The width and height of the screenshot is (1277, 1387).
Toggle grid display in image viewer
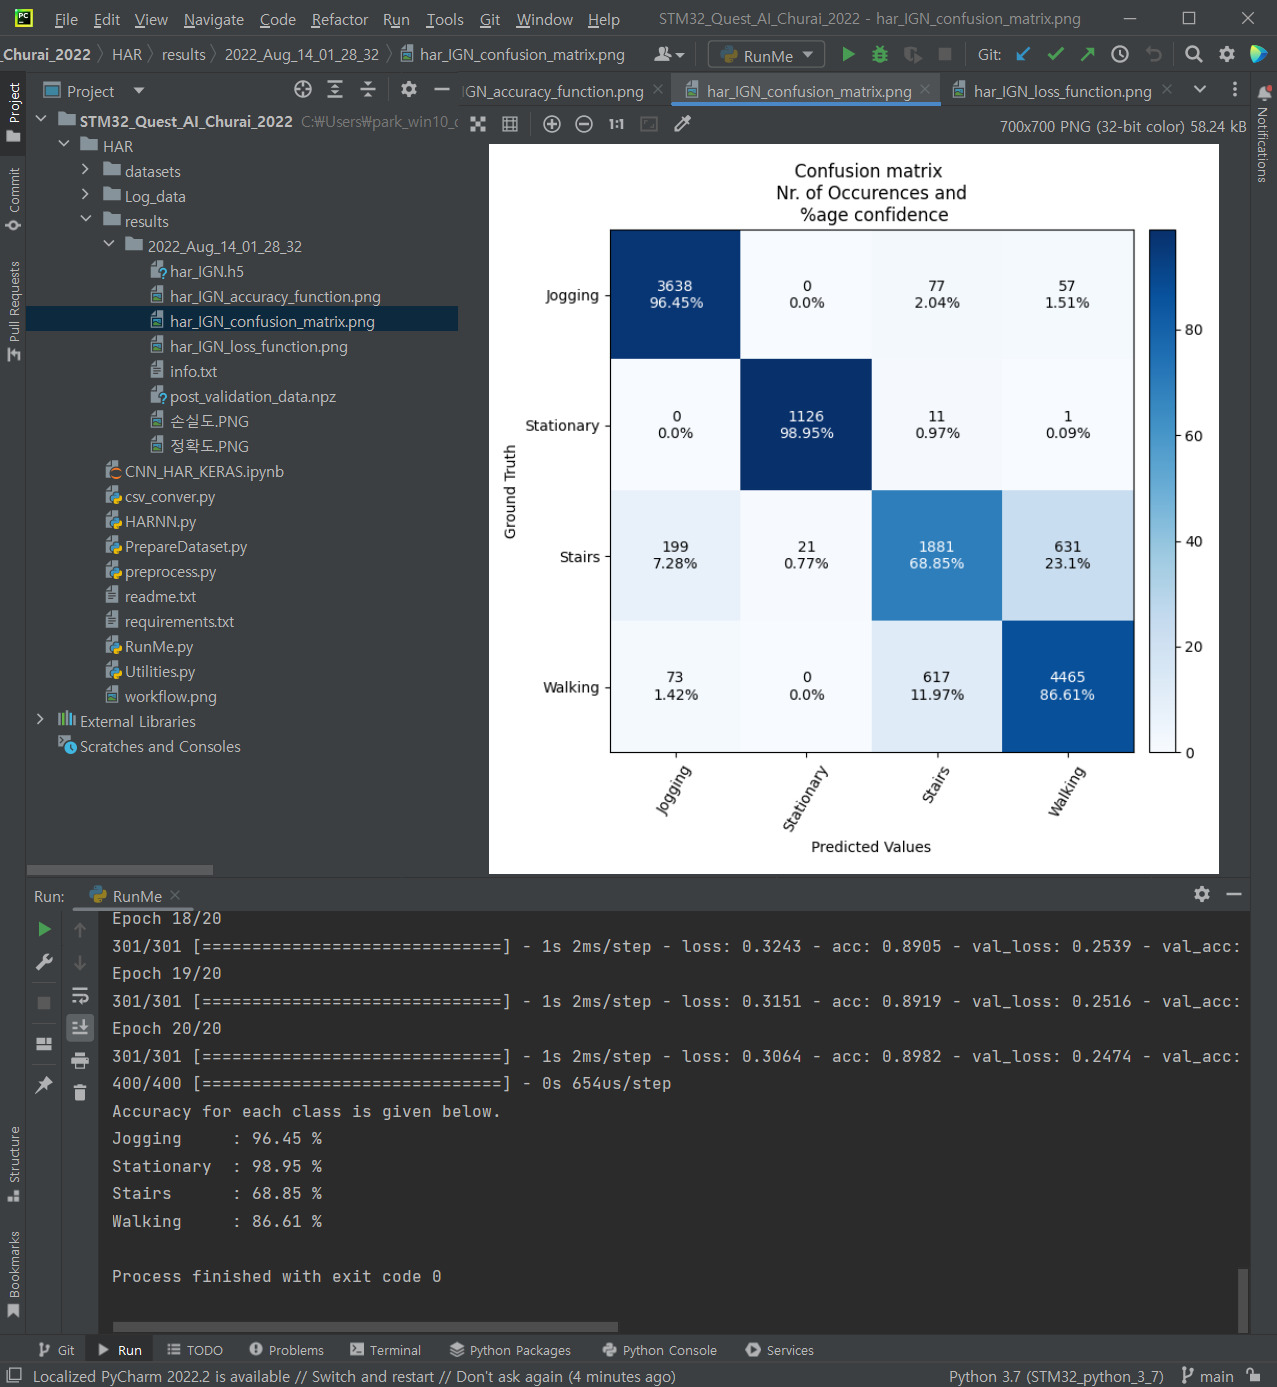[510, 124]
